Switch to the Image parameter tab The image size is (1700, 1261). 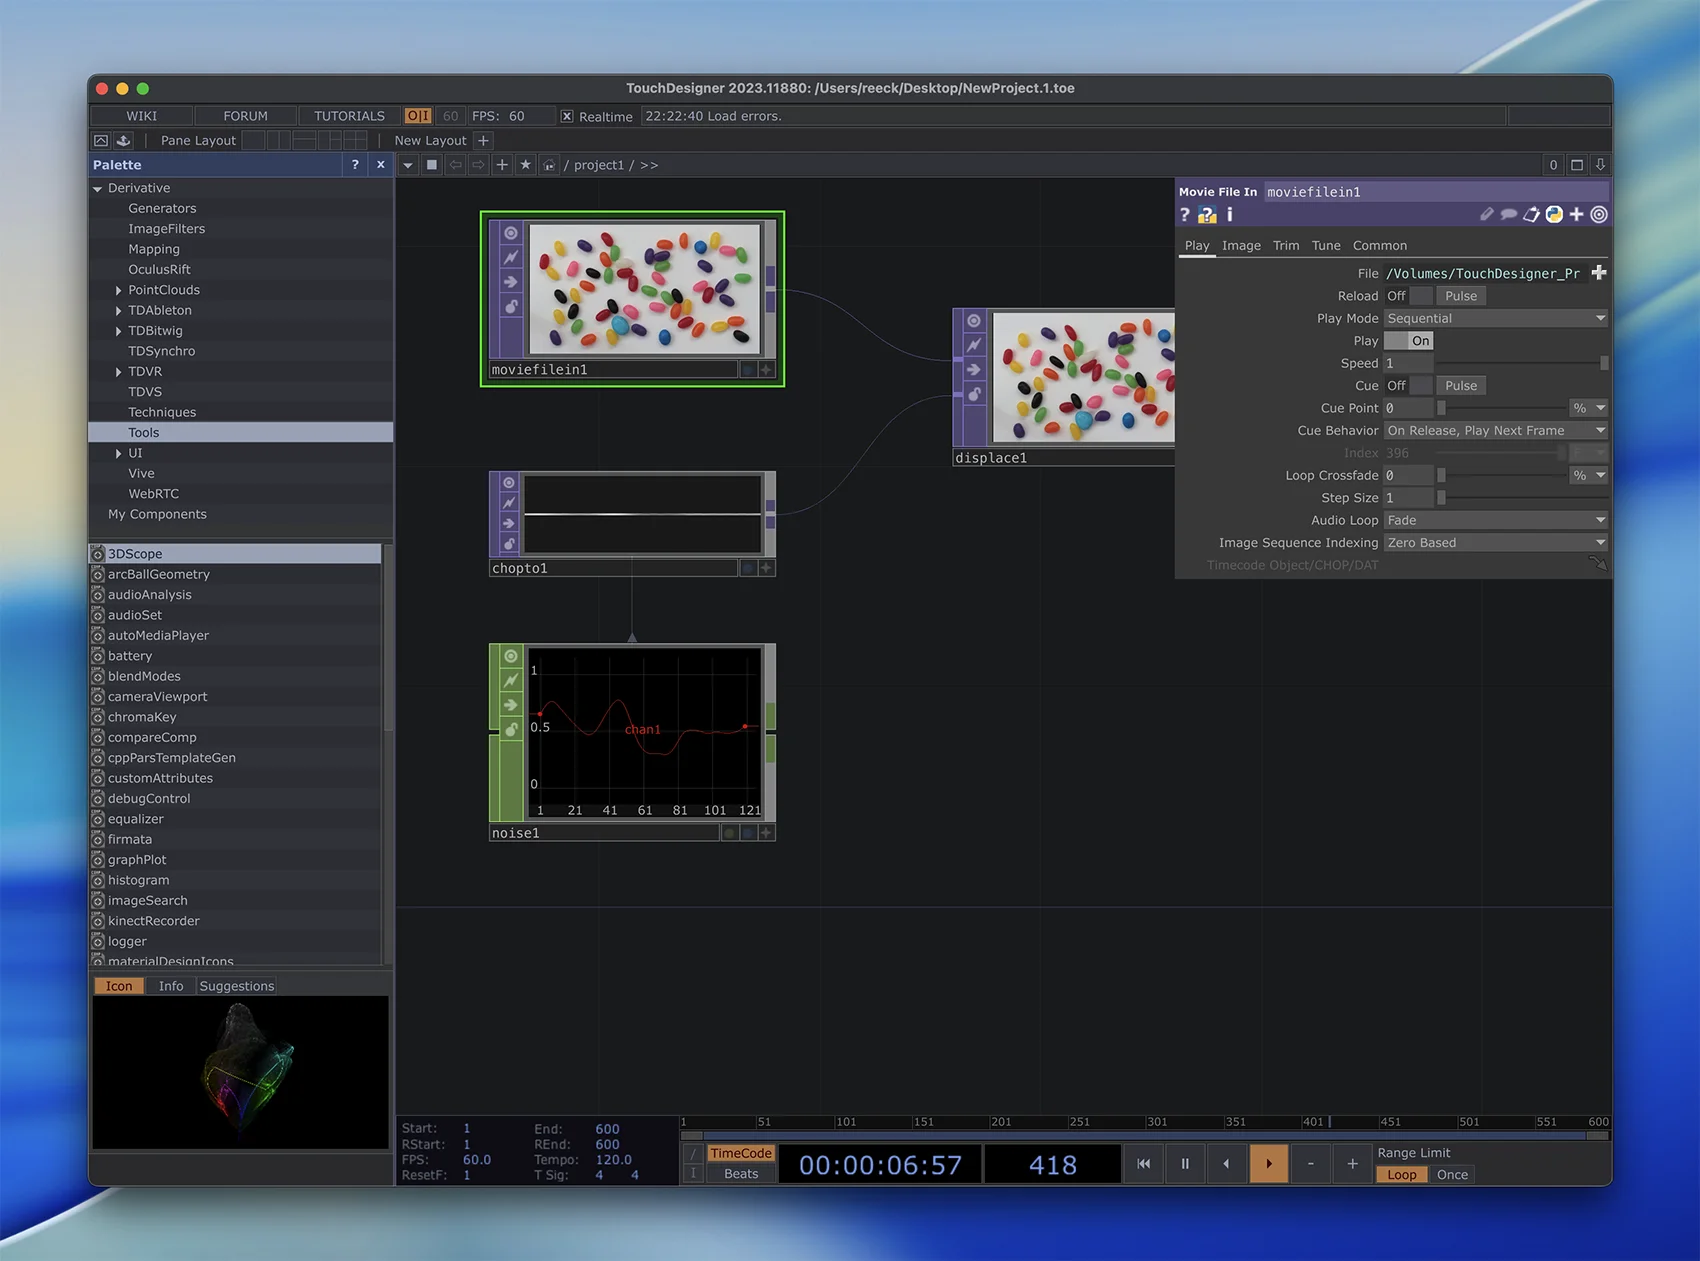(1241, 245)
